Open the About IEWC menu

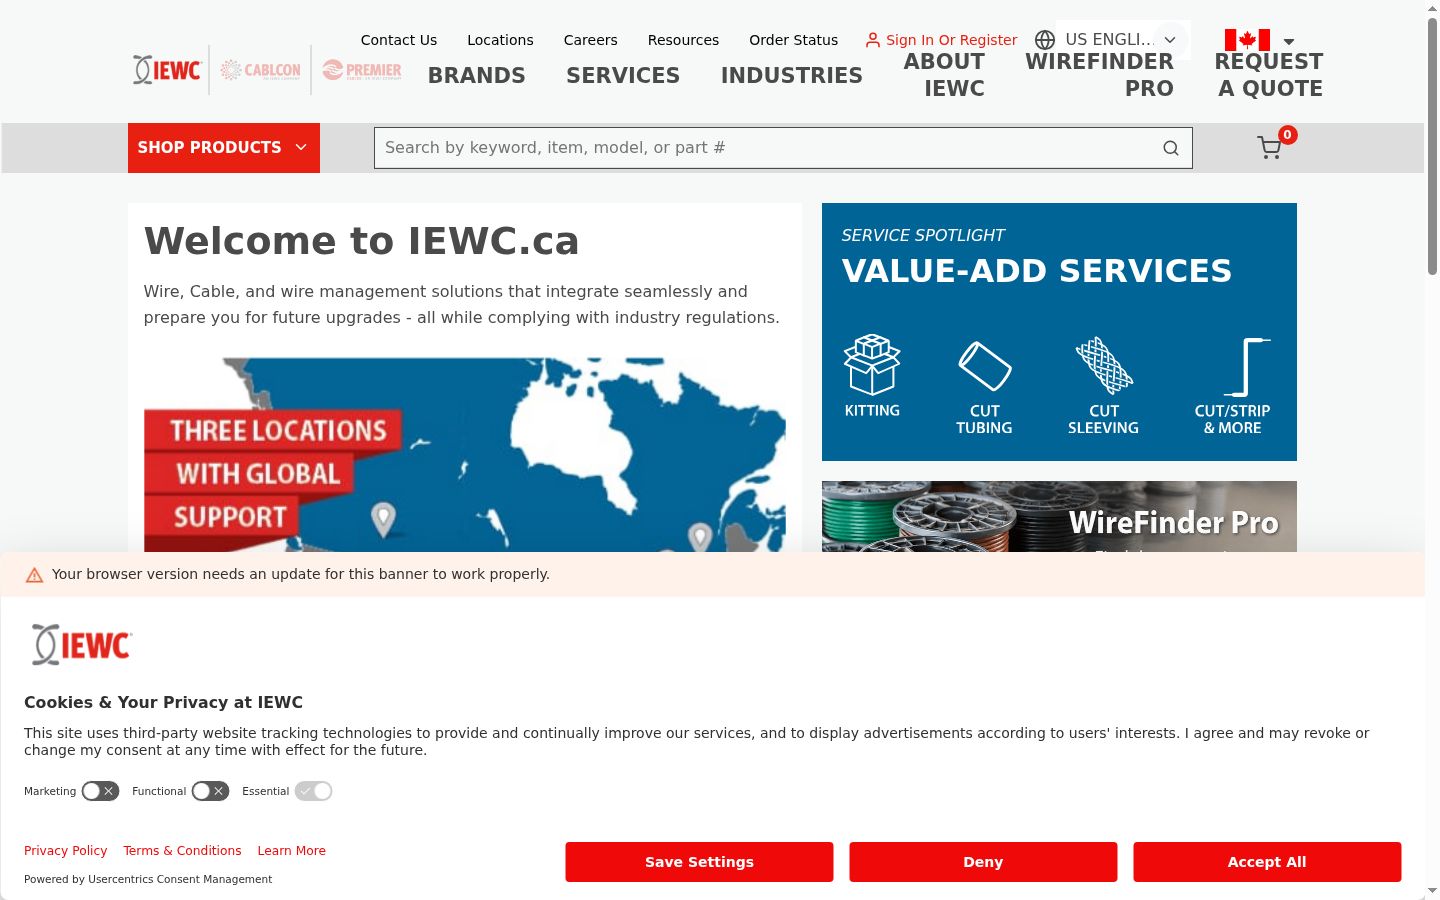(945, 75)
